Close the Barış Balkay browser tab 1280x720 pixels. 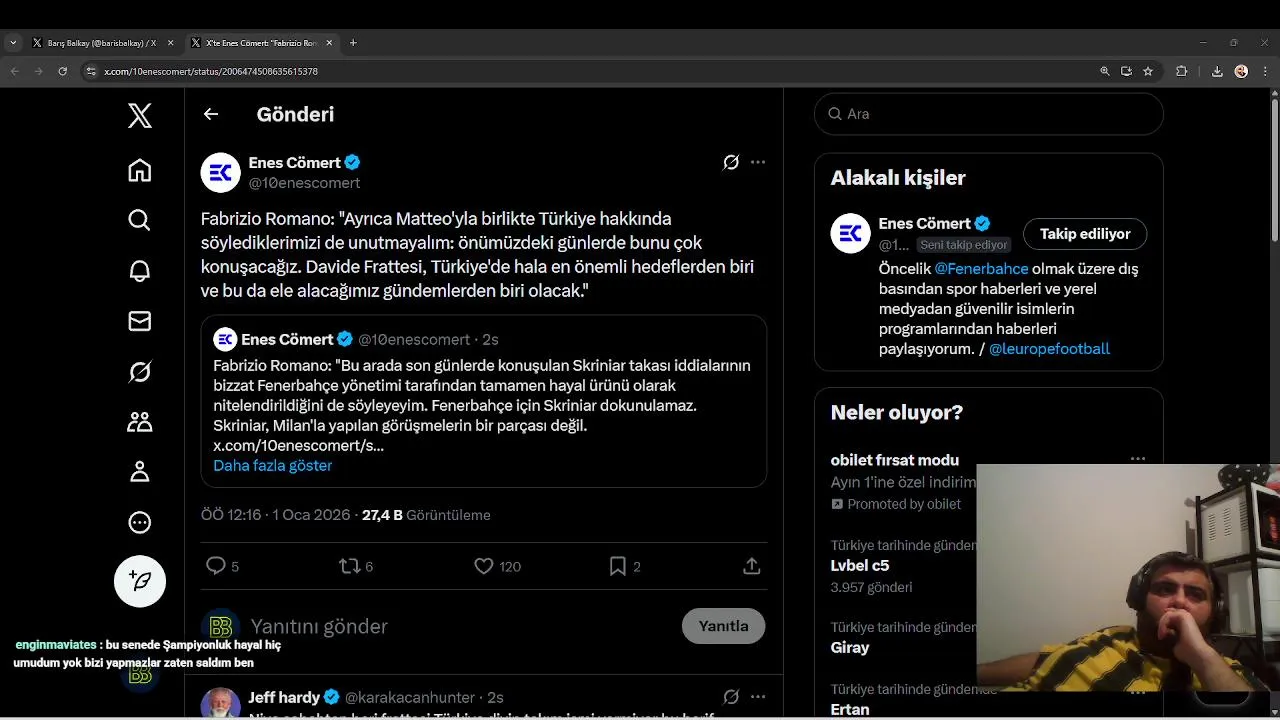[x=170, y=43]
